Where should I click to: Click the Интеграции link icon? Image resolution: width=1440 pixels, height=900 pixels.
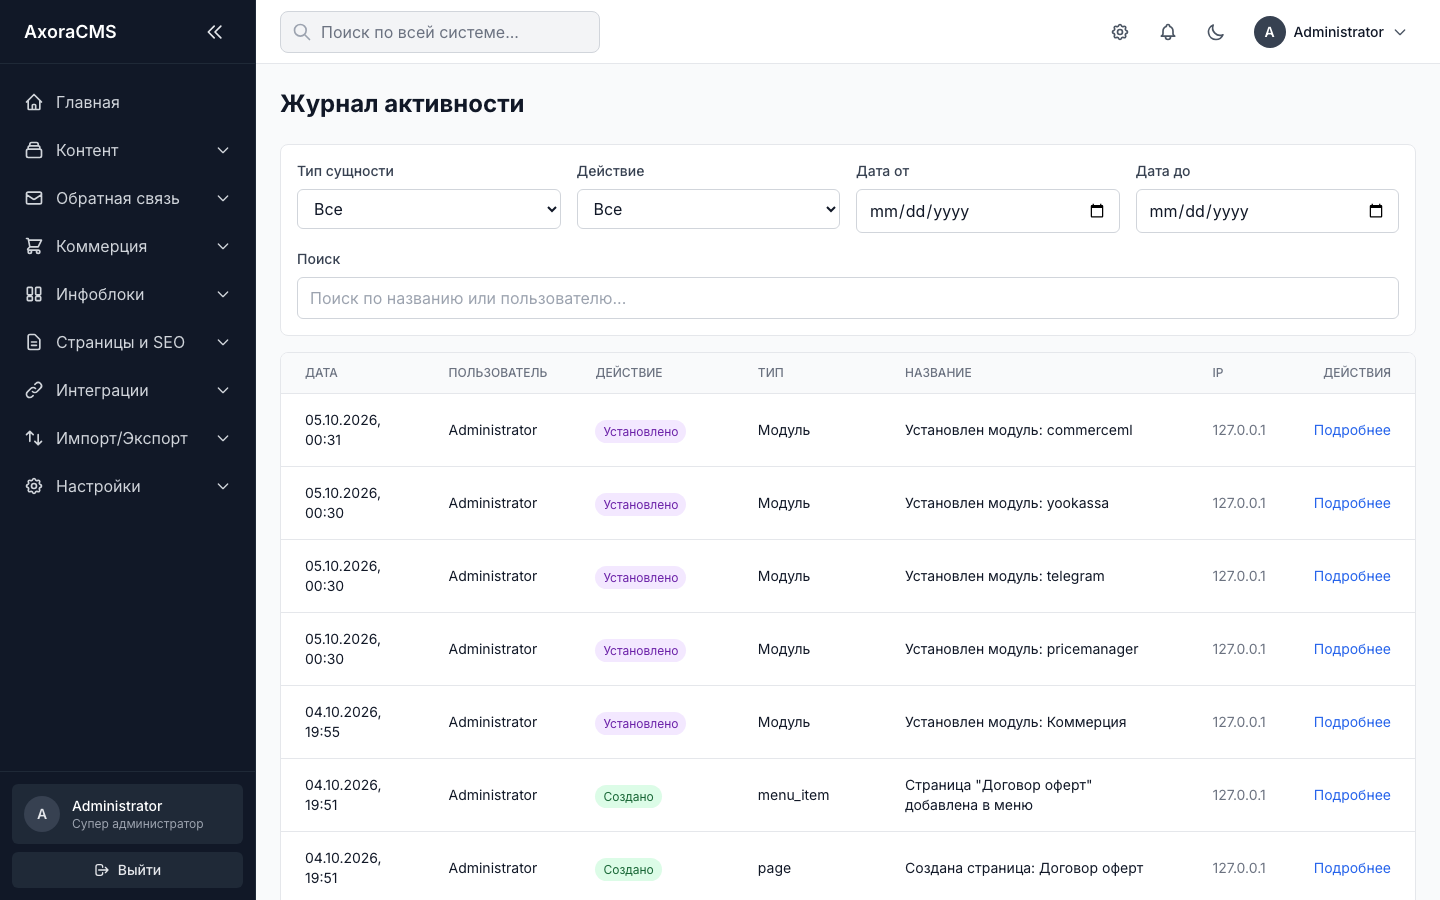click(34, 390)
